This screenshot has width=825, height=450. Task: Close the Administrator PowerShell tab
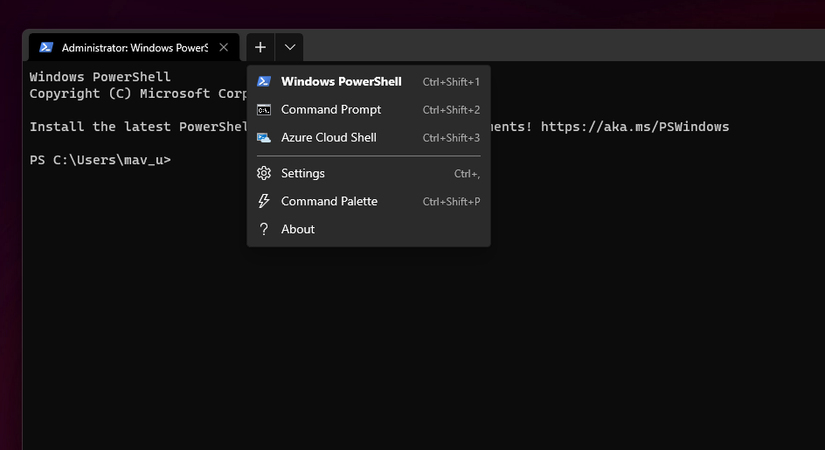[224, 47]
